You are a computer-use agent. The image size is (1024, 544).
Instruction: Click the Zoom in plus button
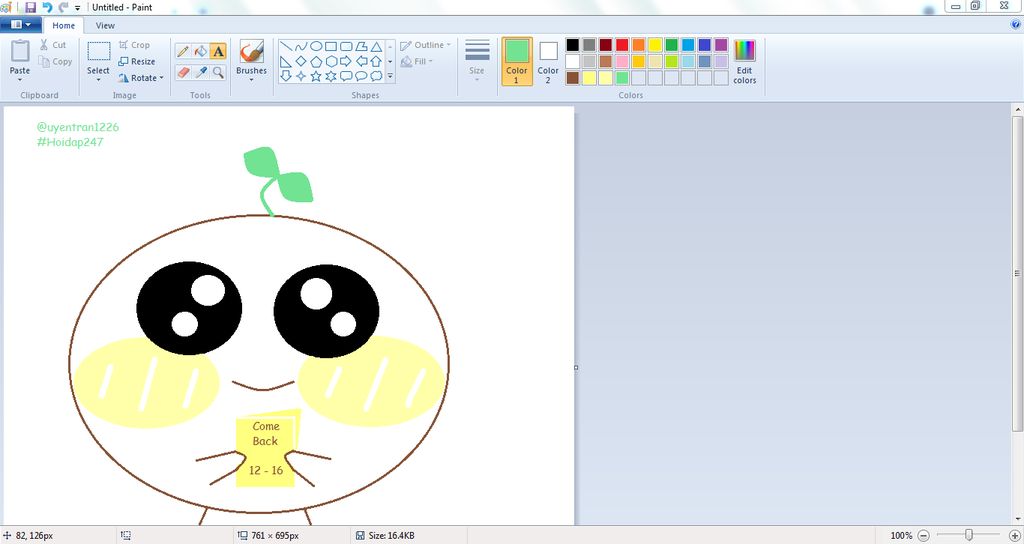(1014, 536)
